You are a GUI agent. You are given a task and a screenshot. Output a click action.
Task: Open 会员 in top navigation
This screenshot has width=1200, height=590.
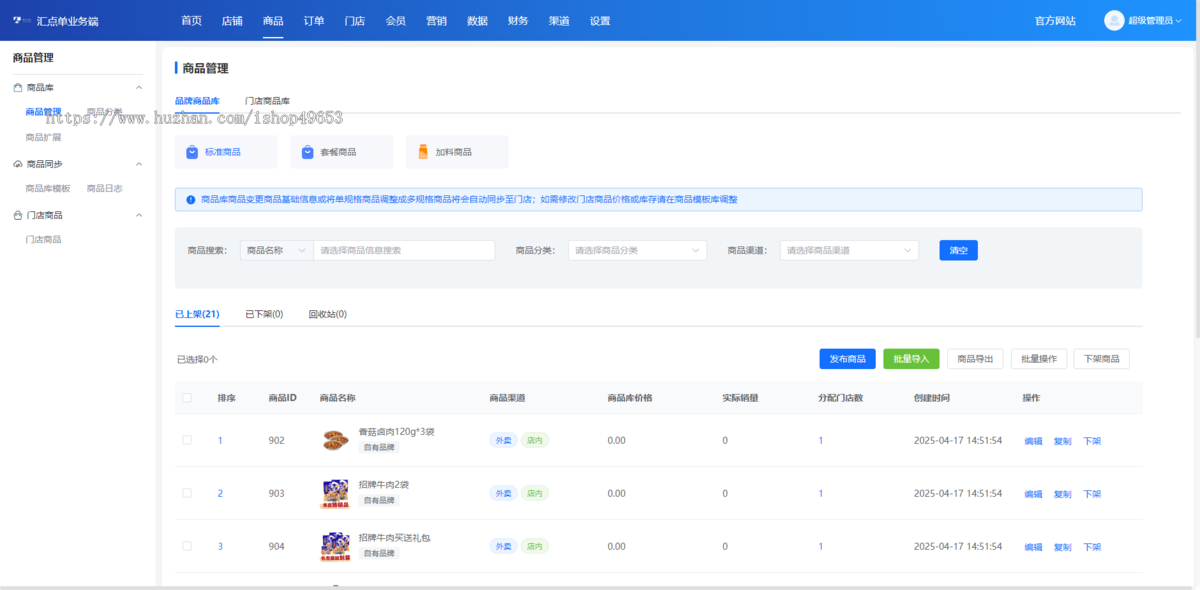click(395, 21)
